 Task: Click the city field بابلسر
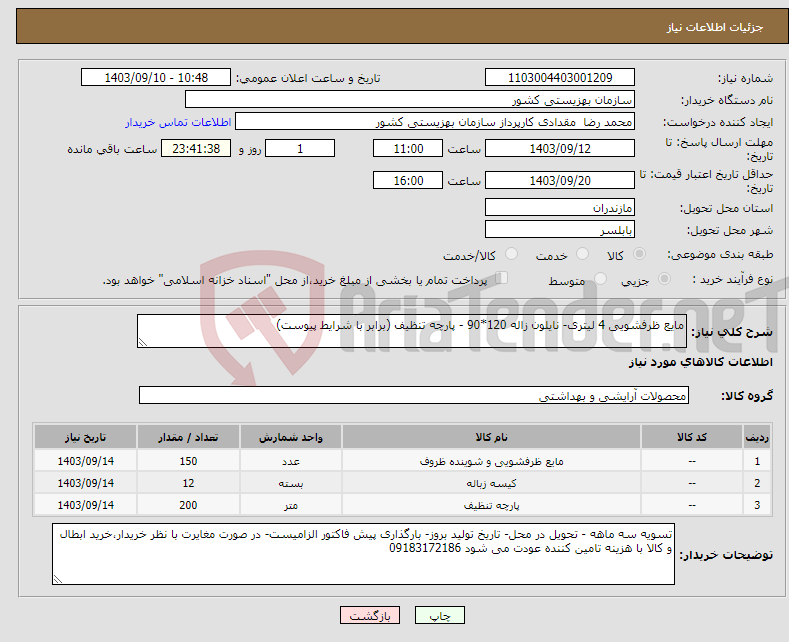[560, 229]
